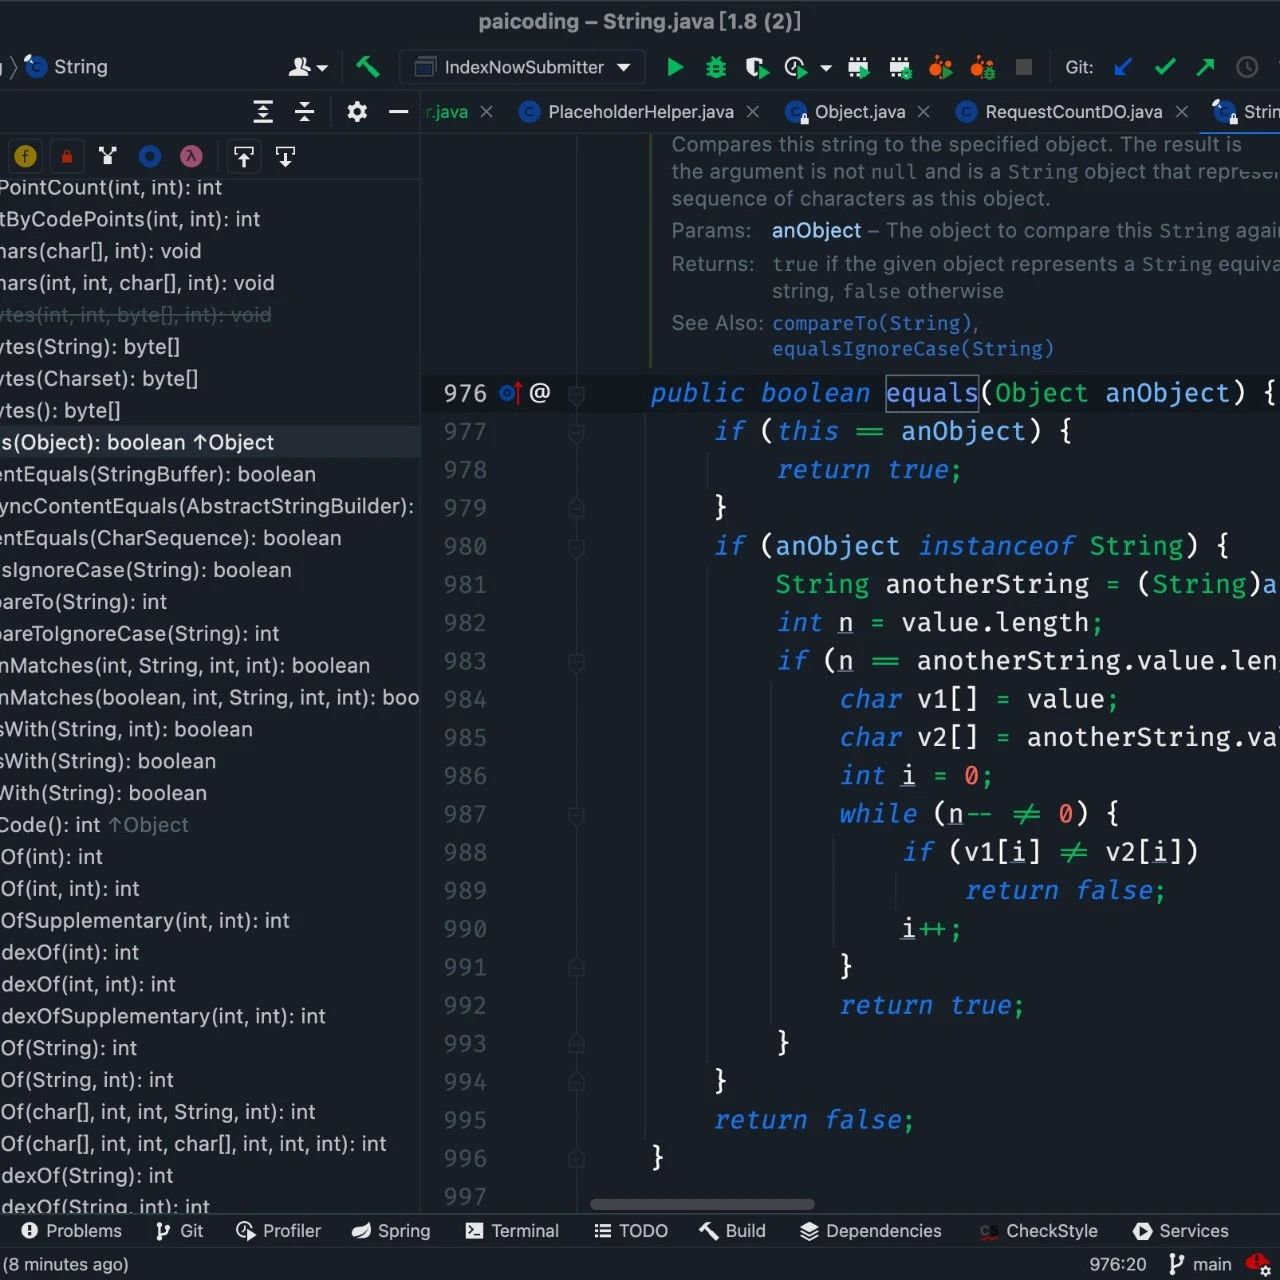Image resolution: width=1280 pixels, height=1280 pixels.
Task: Open the Build tool window at bottom
Action: point(732,1231)
